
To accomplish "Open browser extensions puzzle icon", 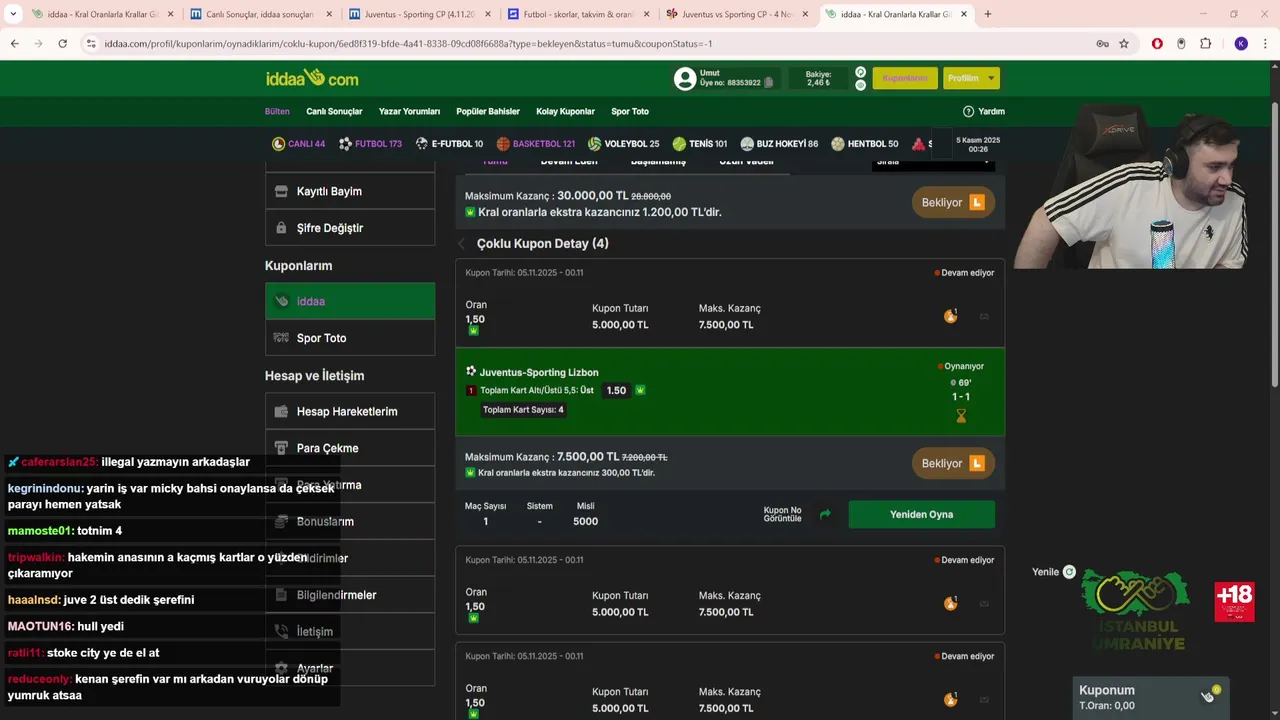I will (1205, 44).
